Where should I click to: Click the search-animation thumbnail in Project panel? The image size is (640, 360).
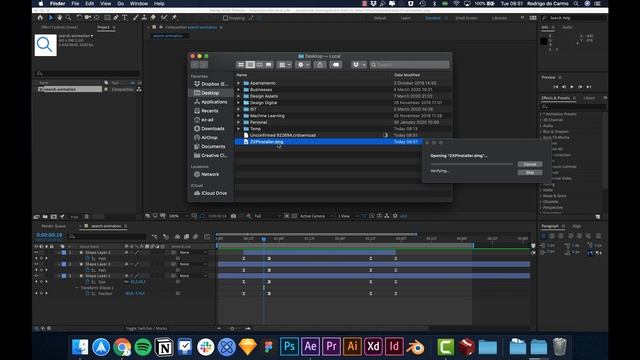point(46,45)
